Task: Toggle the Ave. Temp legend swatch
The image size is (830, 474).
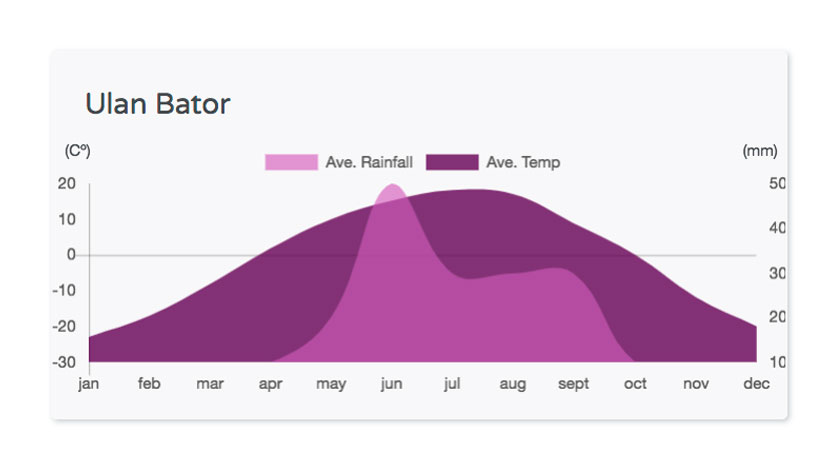Action: click(452, 162)
